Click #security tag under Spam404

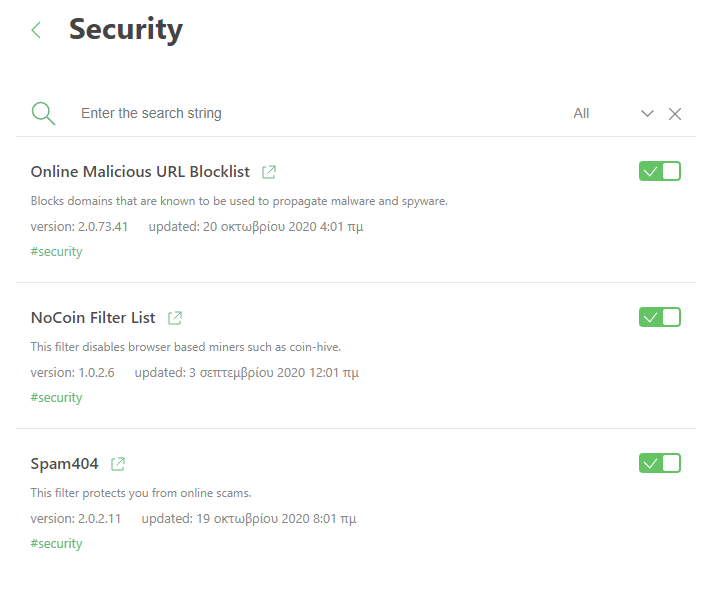point(57,544)
